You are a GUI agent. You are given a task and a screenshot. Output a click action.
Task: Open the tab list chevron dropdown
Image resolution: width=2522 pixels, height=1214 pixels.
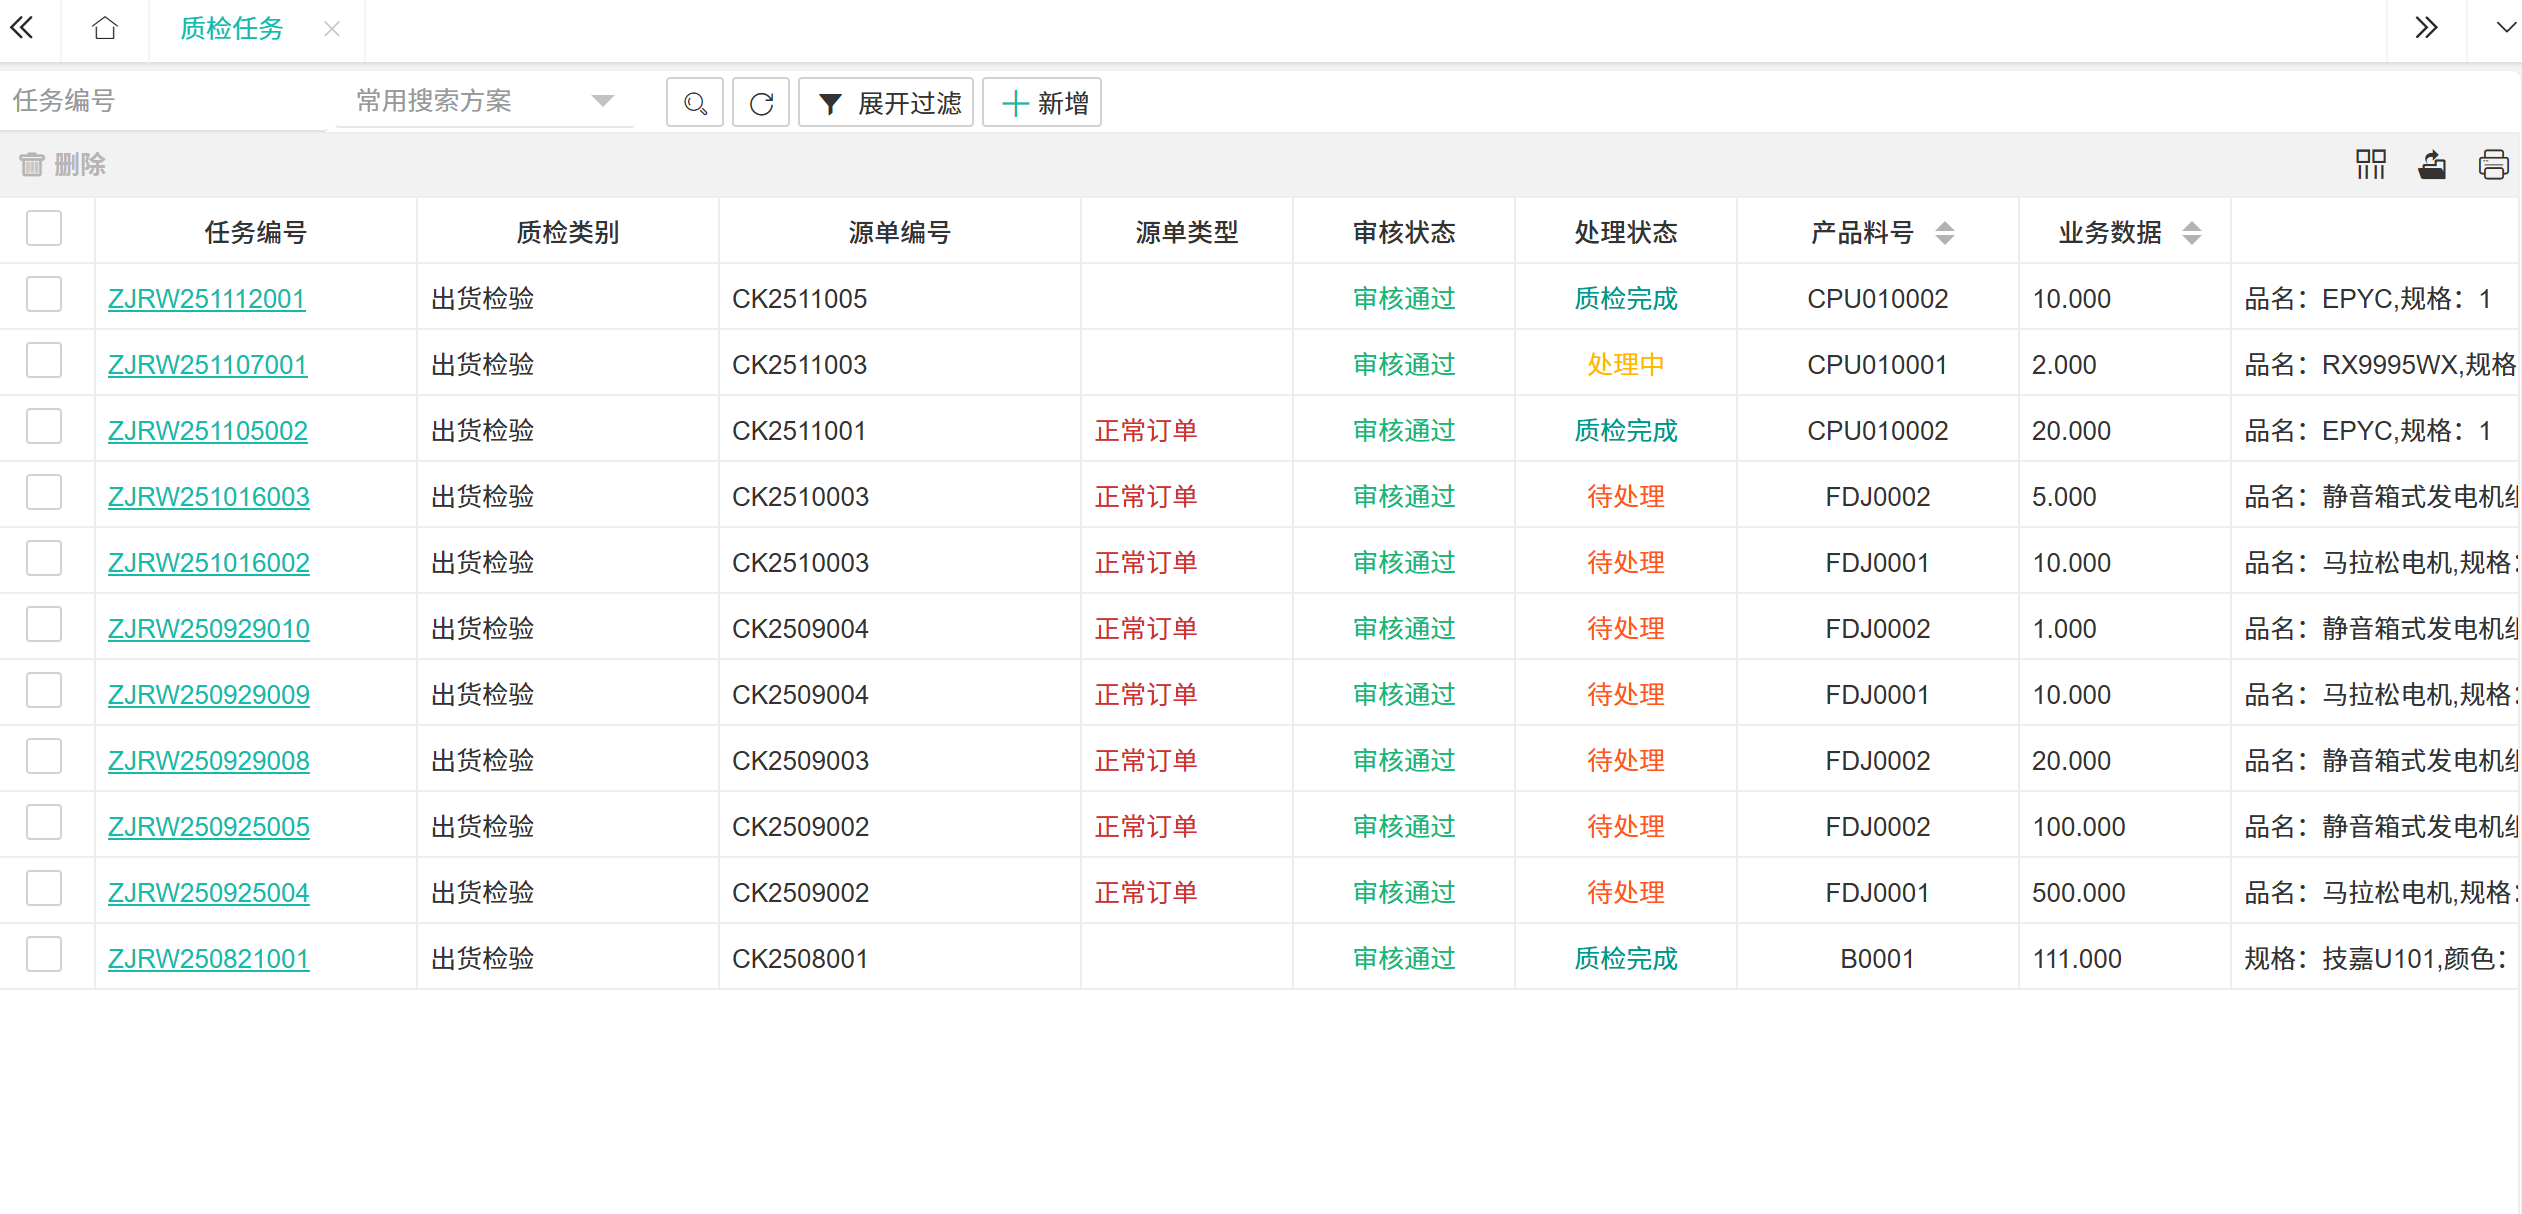2505,28
